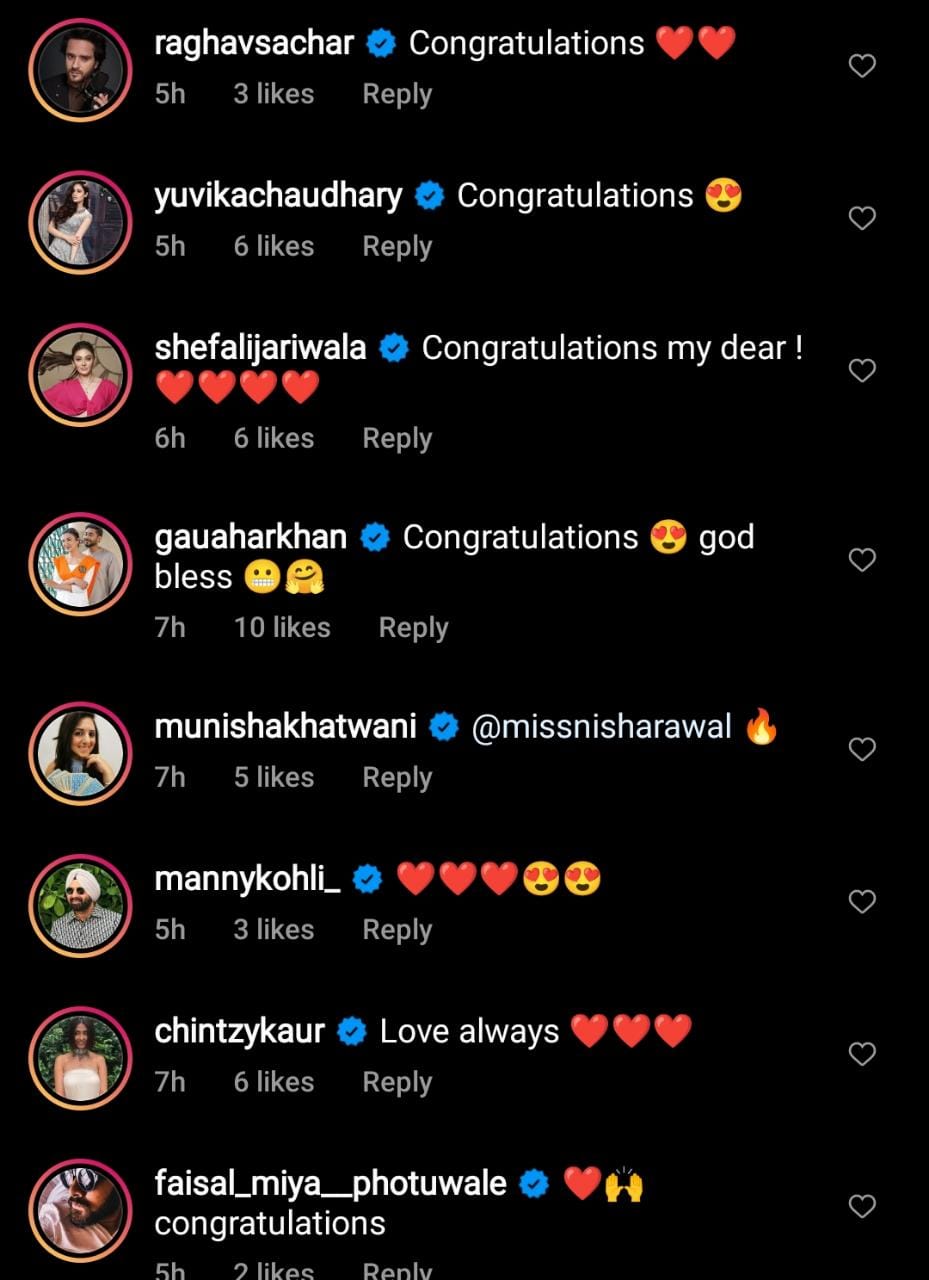Open munishakhatwani username profile

[286, 727]
